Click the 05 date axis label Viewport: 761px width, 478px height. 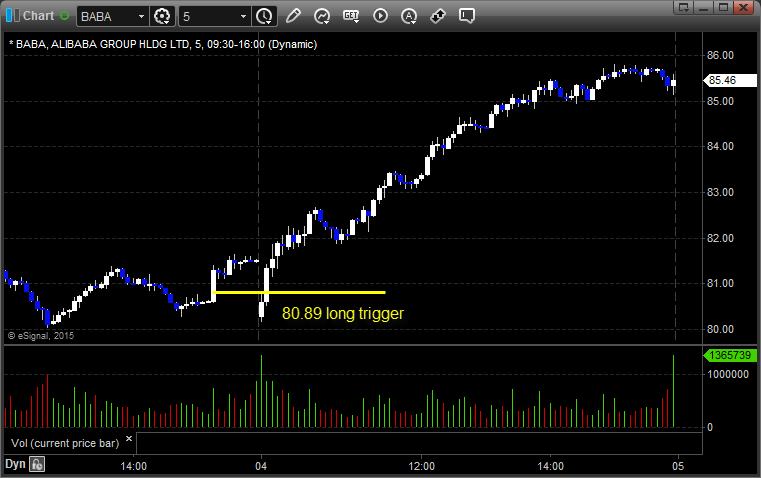click(x=678, y=466)
